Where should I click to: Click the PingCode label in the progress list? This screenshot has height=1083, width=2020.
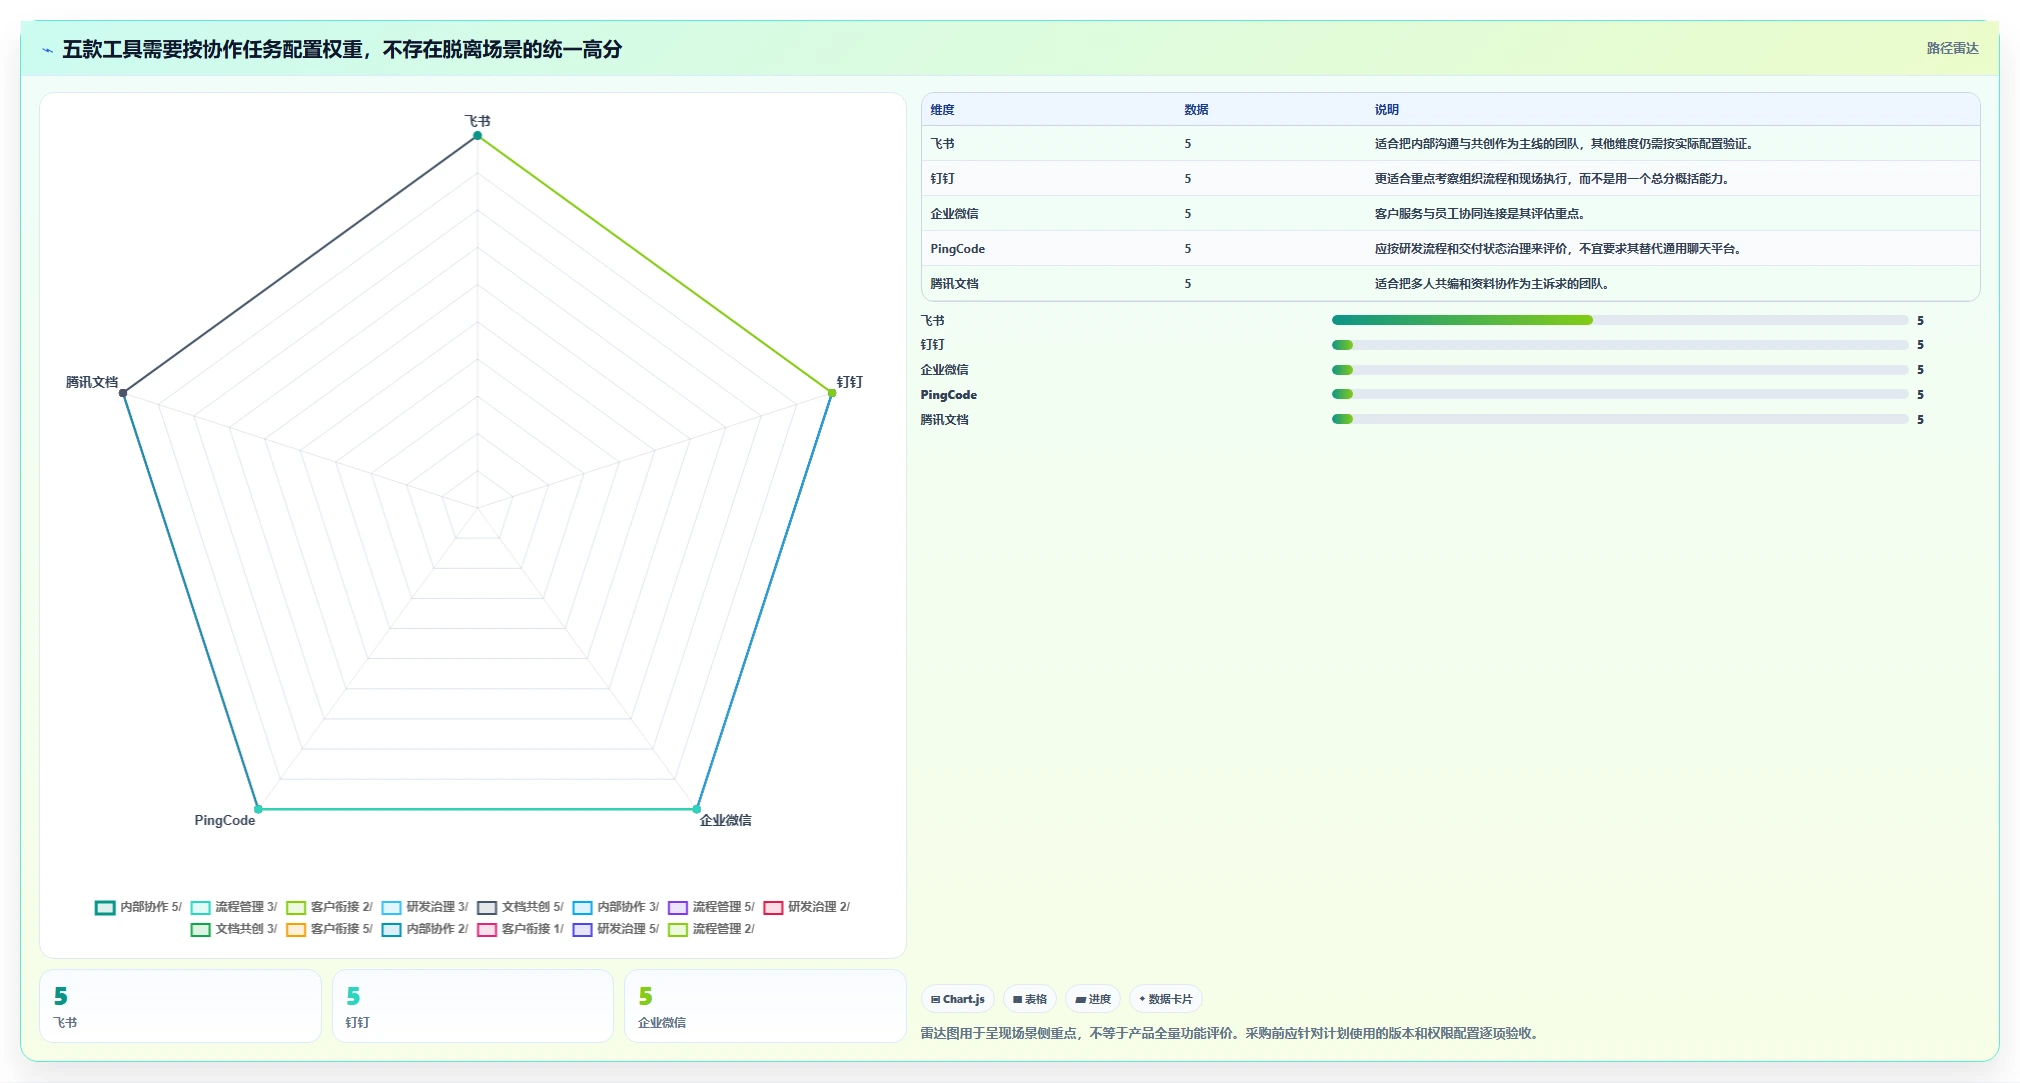pos(948,395)
